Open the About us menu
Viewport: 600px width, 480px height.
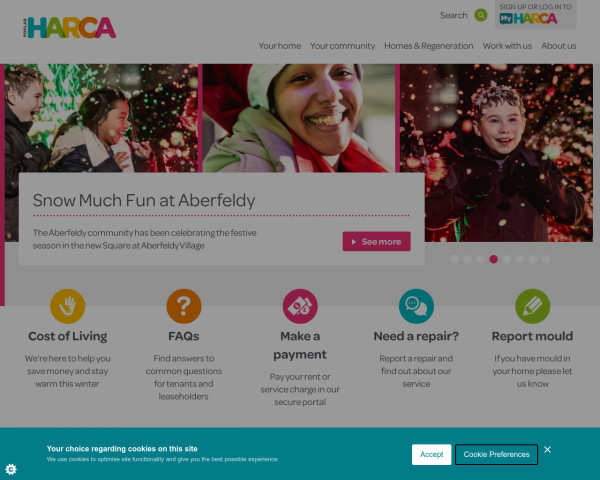point(559,46)
